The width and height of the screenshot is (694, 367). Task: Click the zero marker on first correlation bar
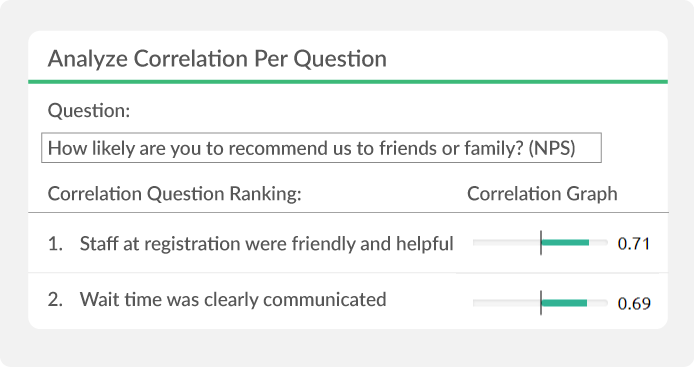pyautogui.click(x=541, y=243)
